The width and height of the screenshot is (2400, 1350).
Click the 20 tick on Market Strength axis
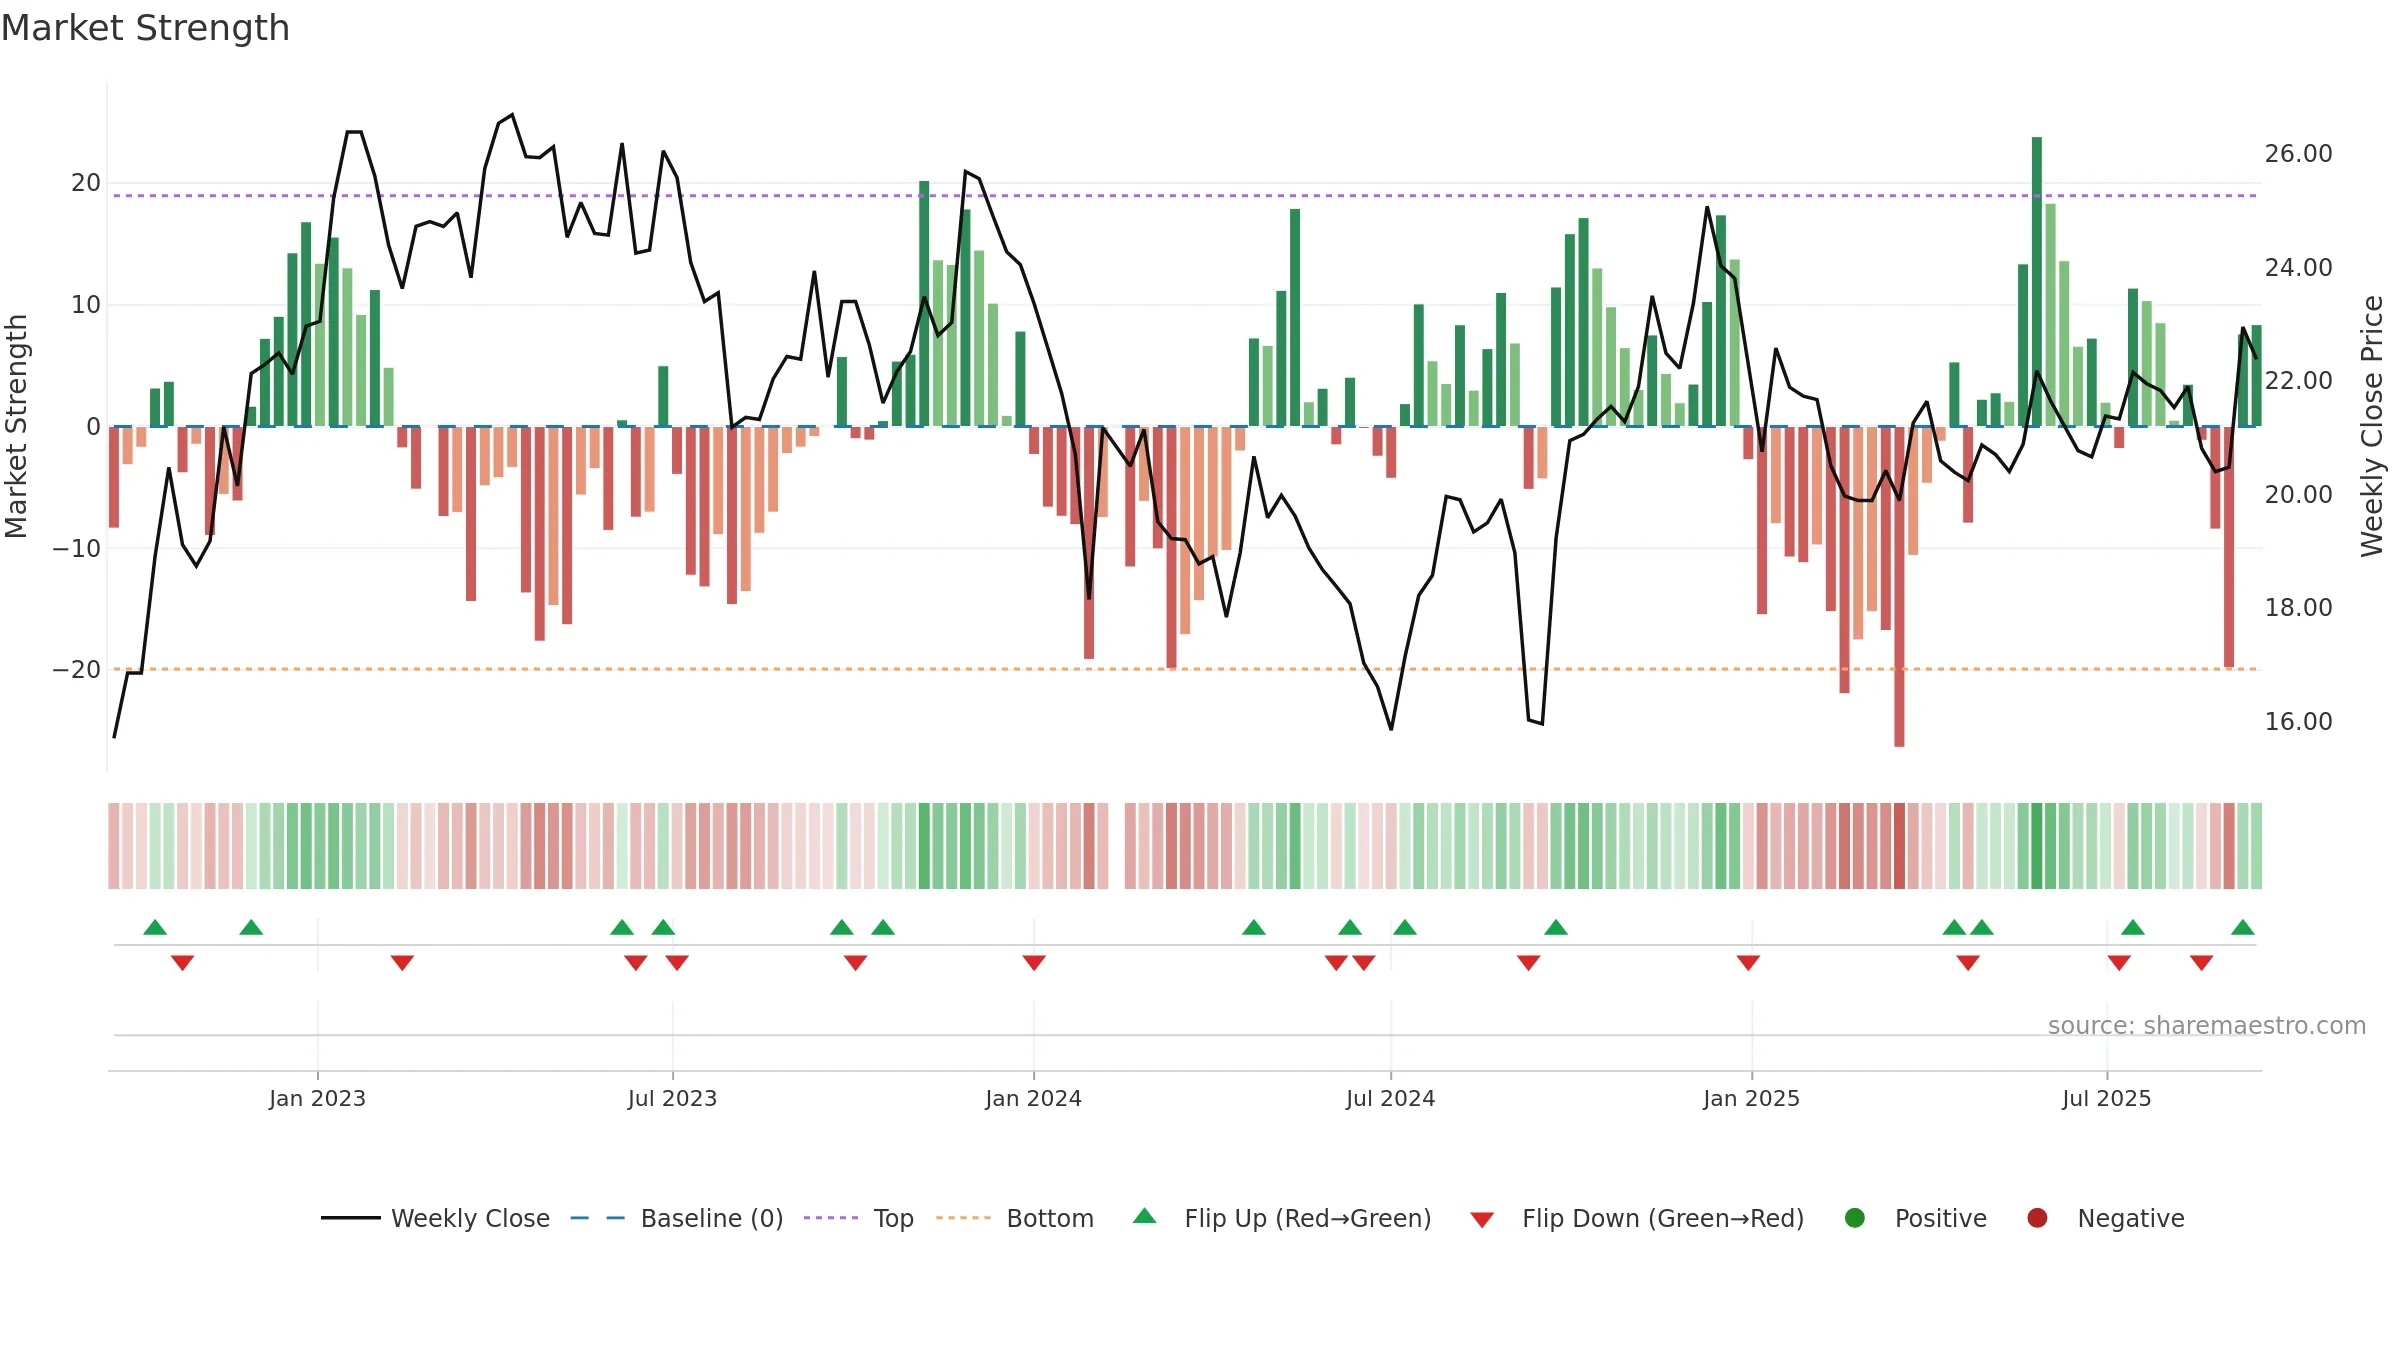pos(86,183)
